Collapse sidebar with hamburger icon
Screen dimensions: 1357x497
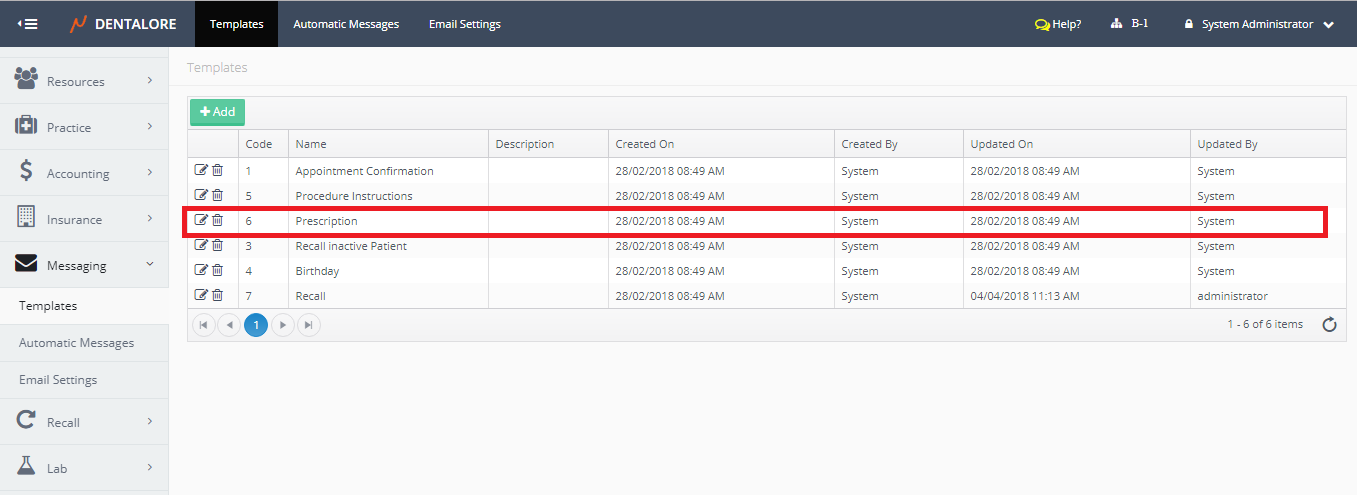pyautogui.click(x=28, y=24)
